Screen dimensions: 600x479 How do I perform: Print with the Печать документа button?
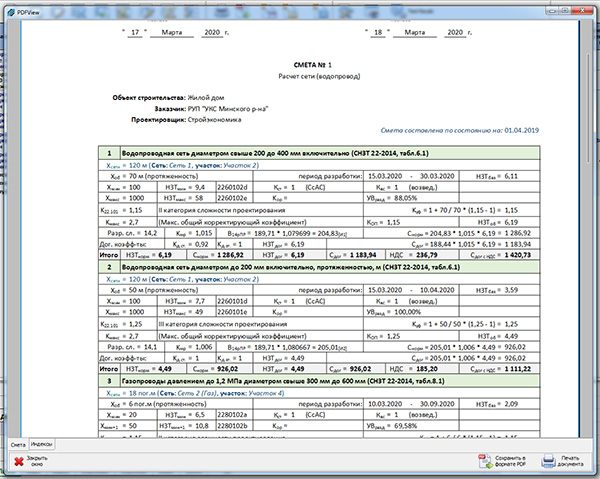[x=562, y=461]
